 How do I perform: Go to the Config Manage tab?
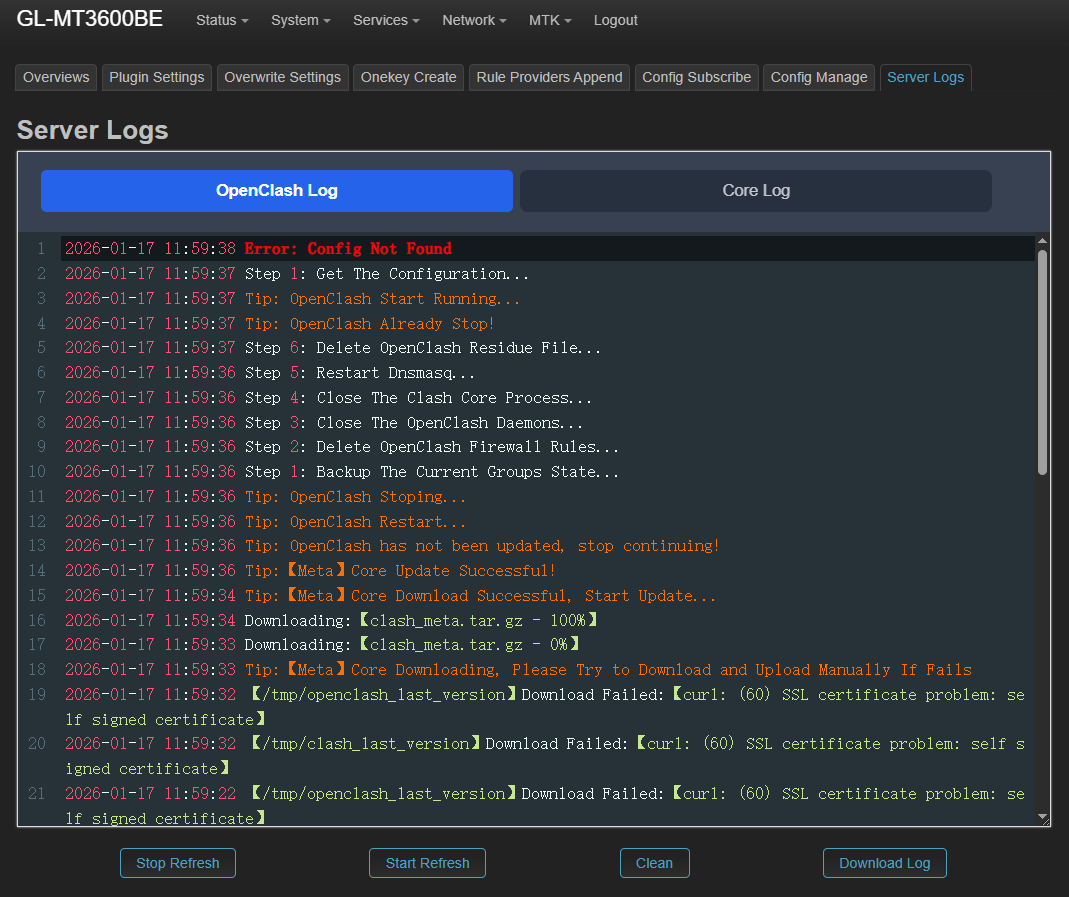(818, 77)
